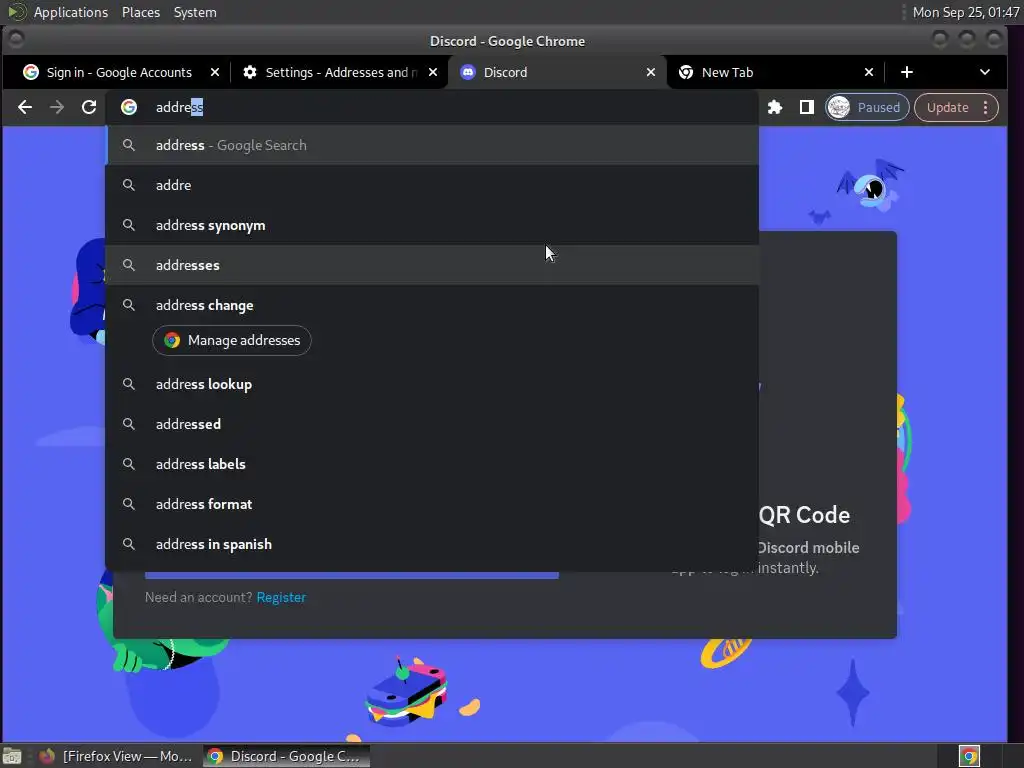Click the Manage addresses chip
Viewport: 1024px width, 768px height.
(x=232, y=340)
